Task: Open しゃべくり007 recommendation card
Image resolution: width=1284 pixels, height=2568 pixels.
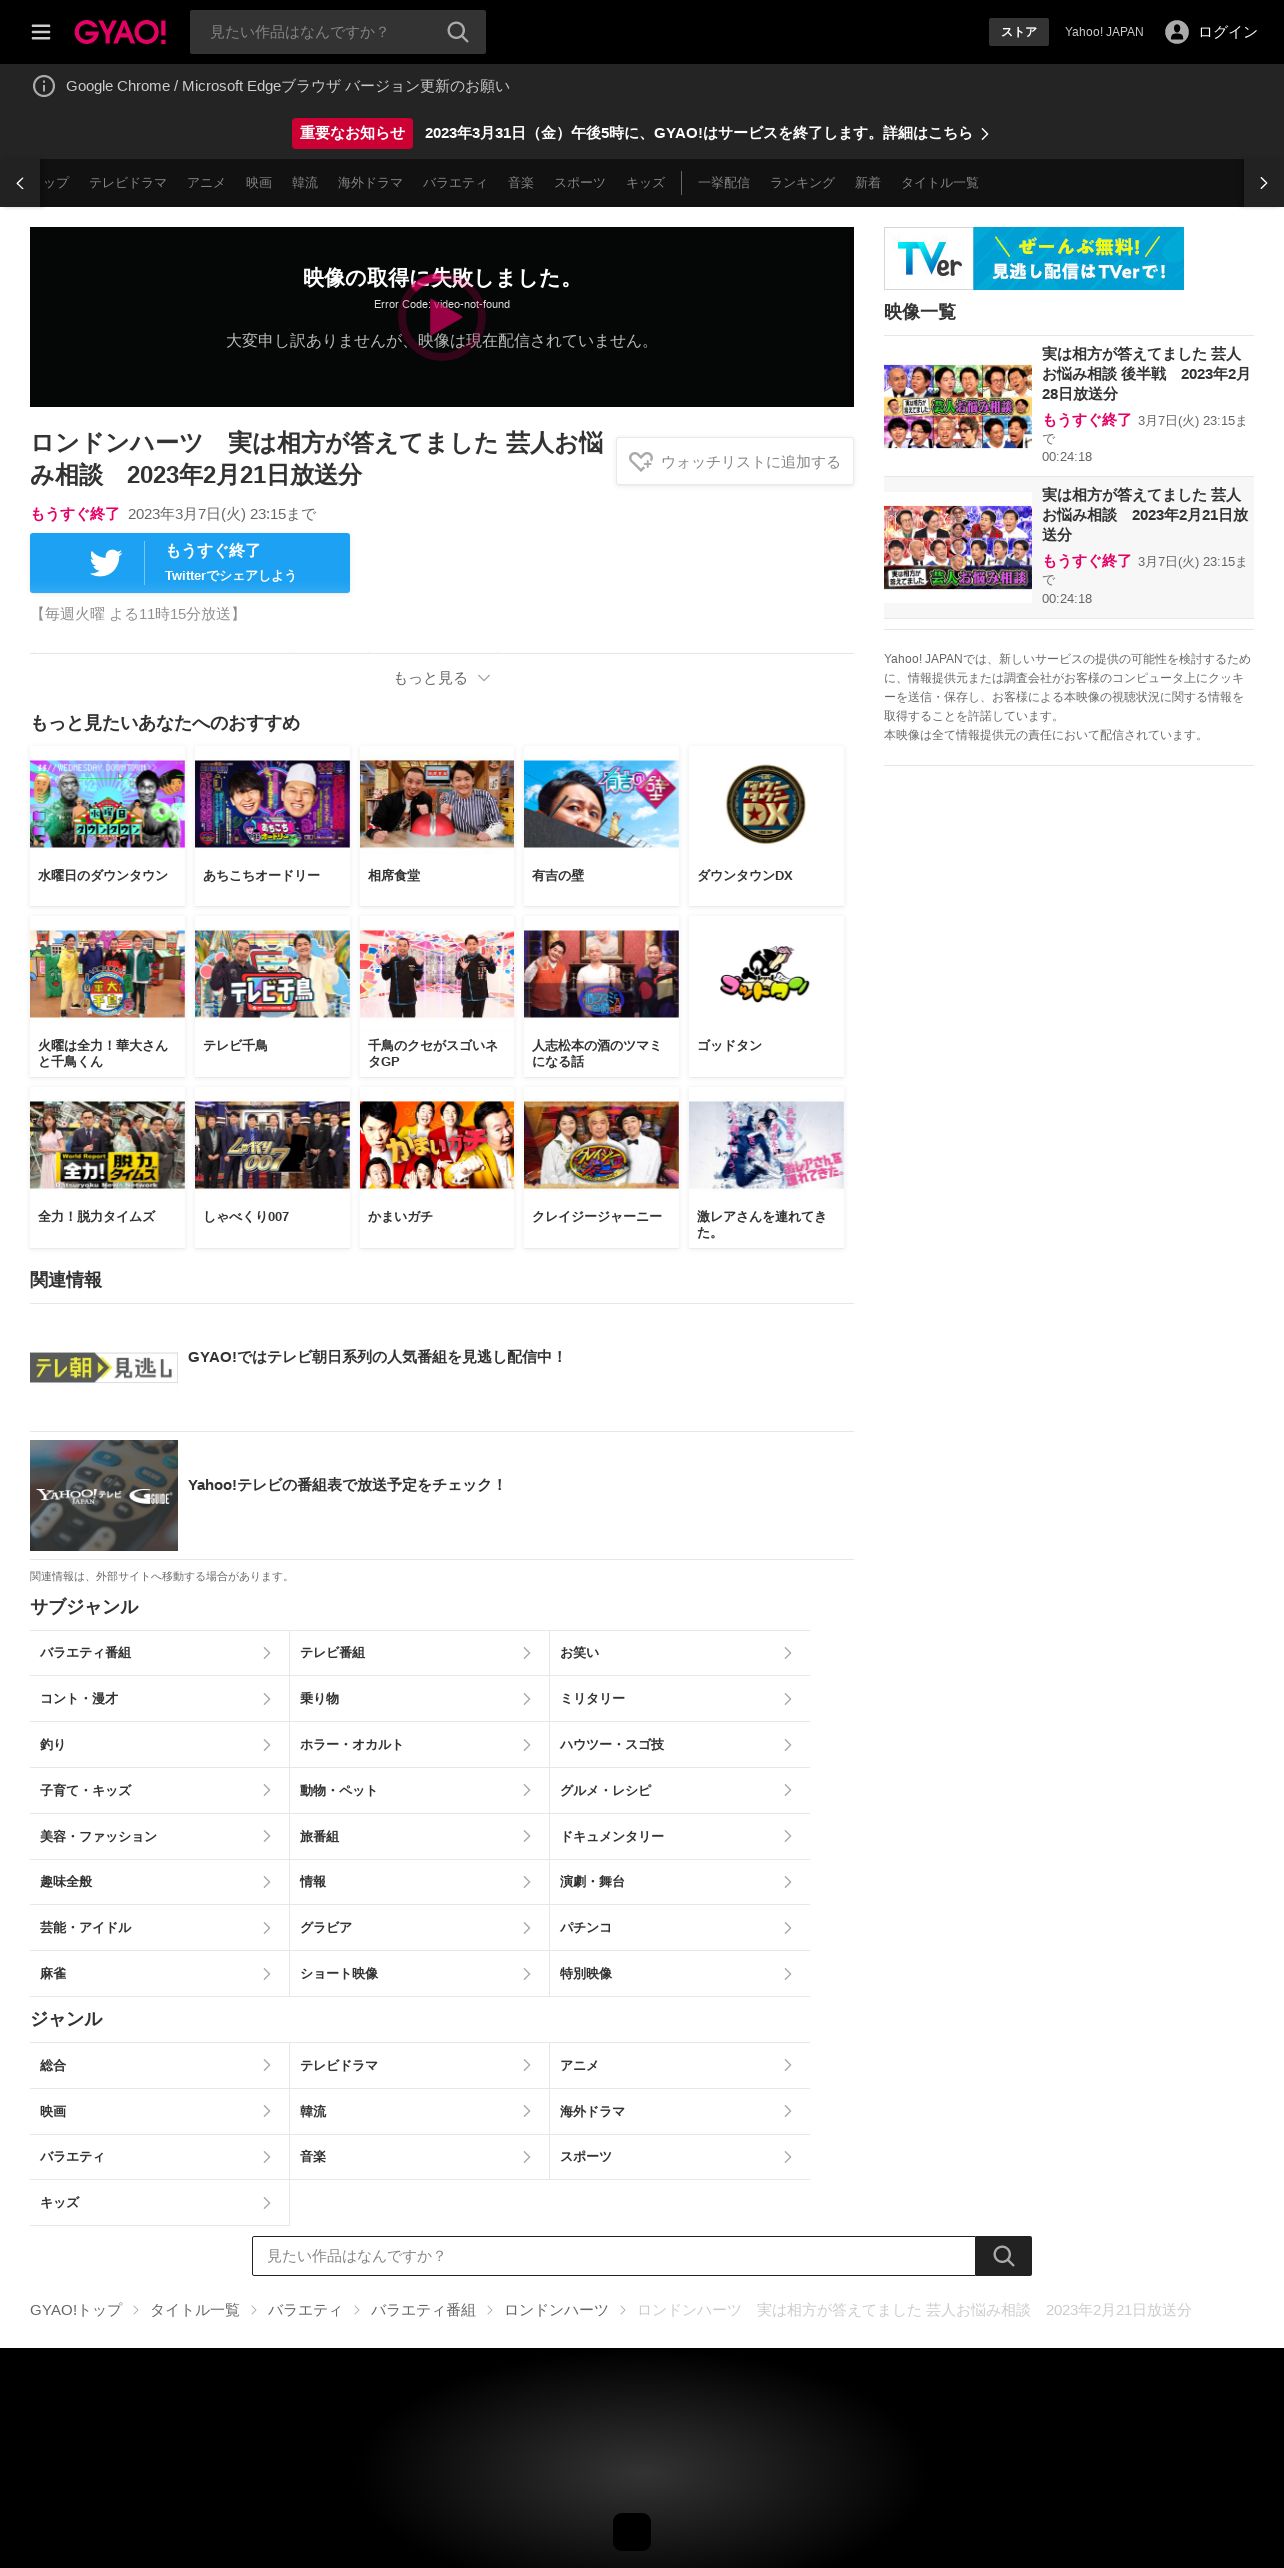Action: 272,1167
